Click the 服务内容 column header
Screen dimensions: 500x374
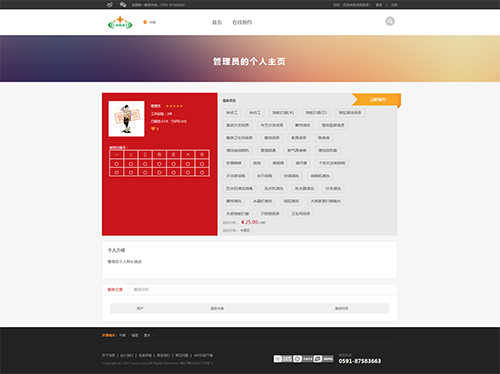point(217,308)
